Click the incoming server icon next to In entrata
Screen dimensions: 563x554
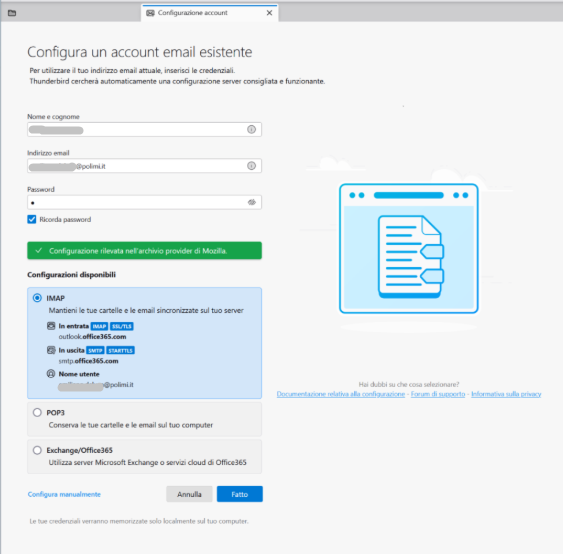pyautogui.click(x=51, y=326)
